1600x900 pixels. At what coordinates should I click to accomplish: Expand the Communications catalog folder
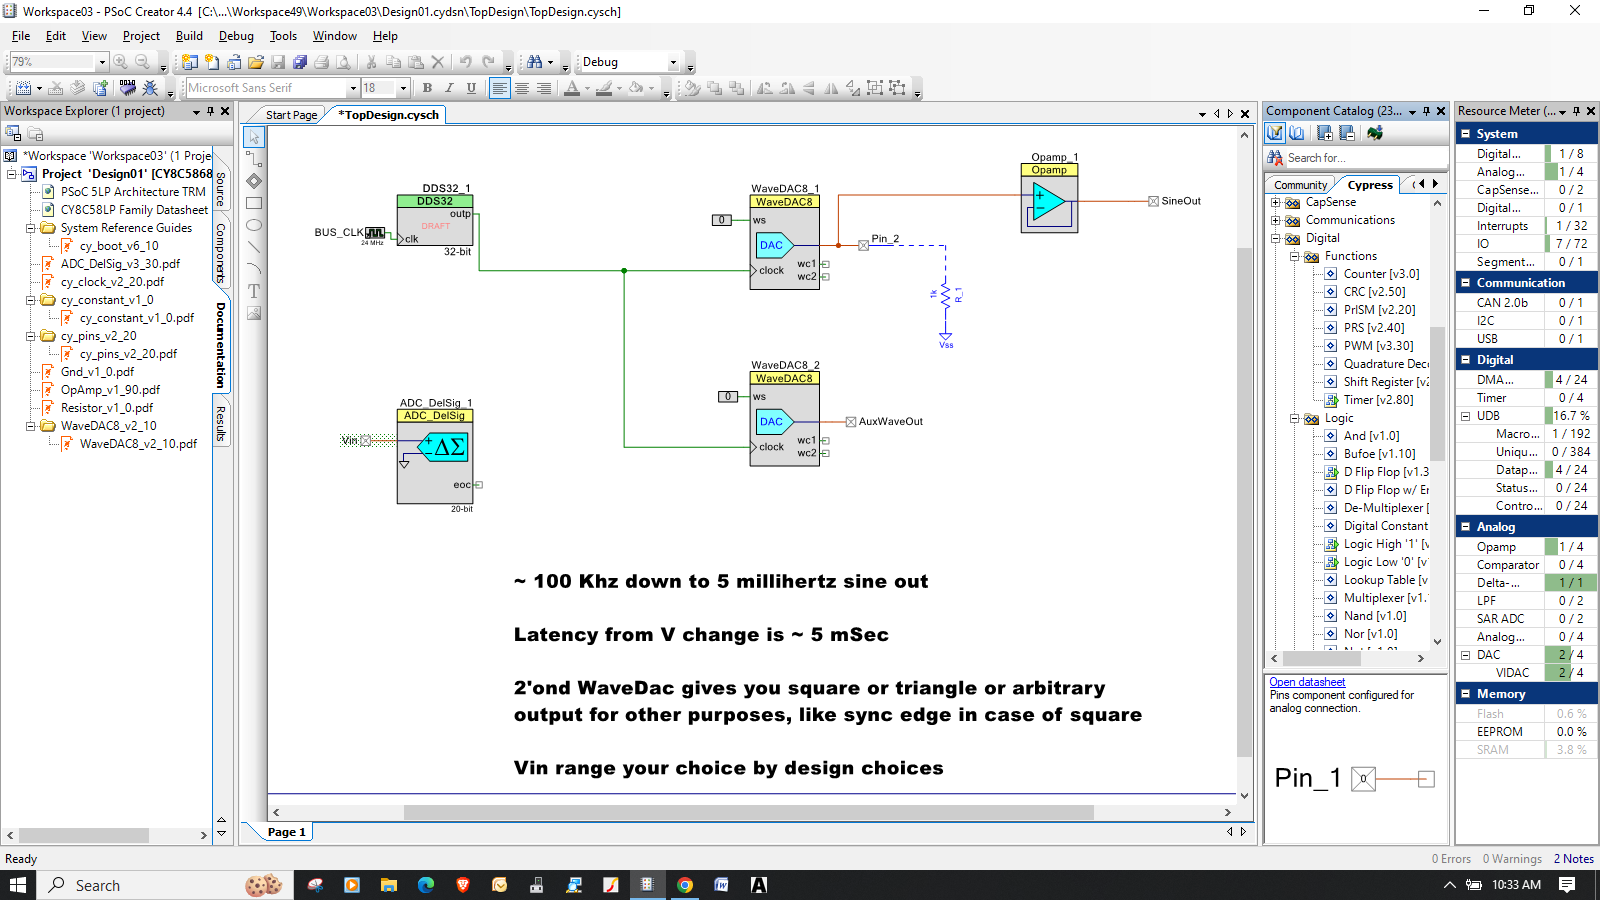point(1275,220)
